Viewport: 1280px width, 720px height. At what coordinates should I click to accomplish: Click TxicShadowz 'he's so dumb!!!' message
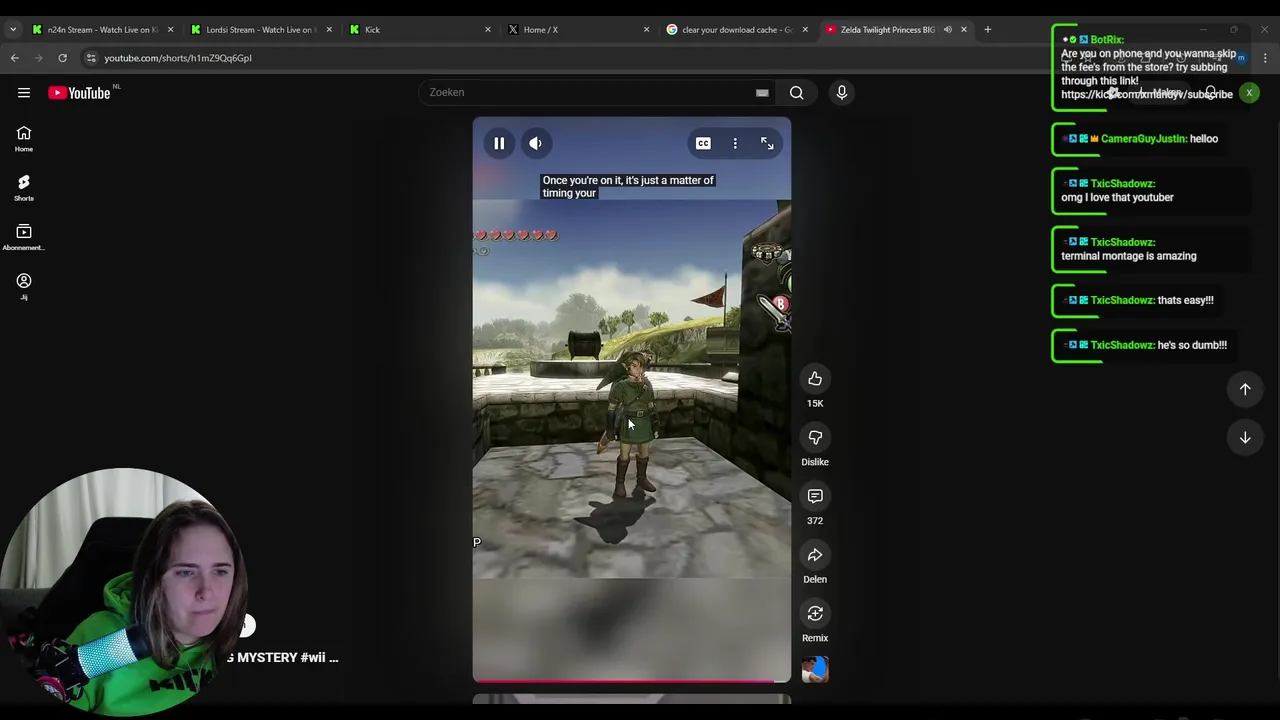click(1192, 345)
